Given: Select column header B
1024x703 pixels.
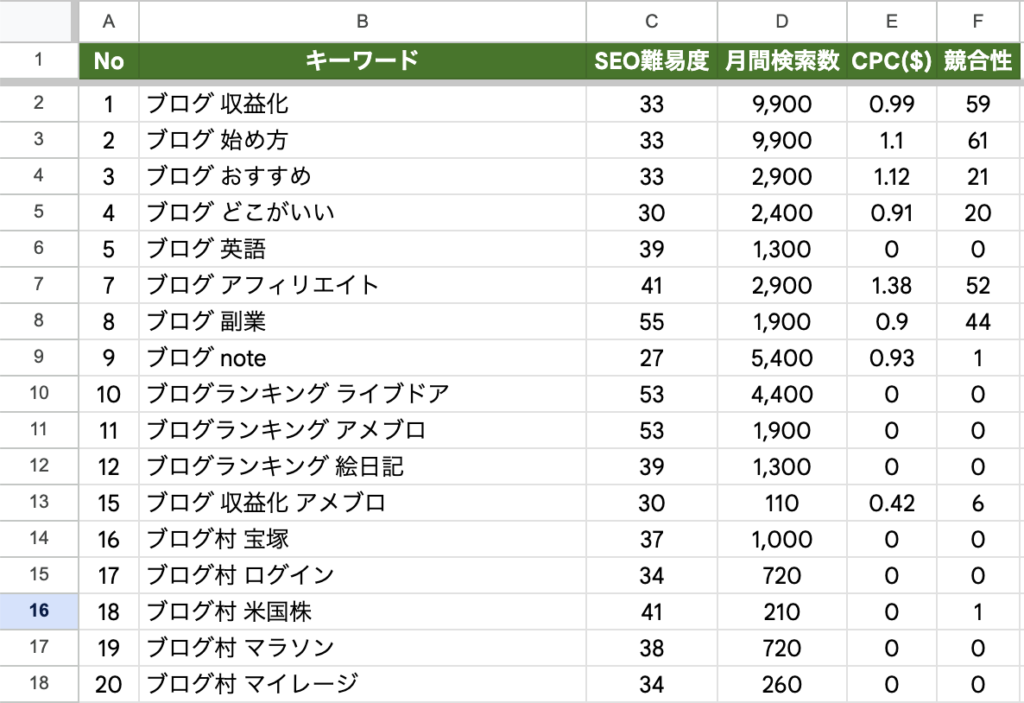Looking at the screenshot, I should pos(362,21).
